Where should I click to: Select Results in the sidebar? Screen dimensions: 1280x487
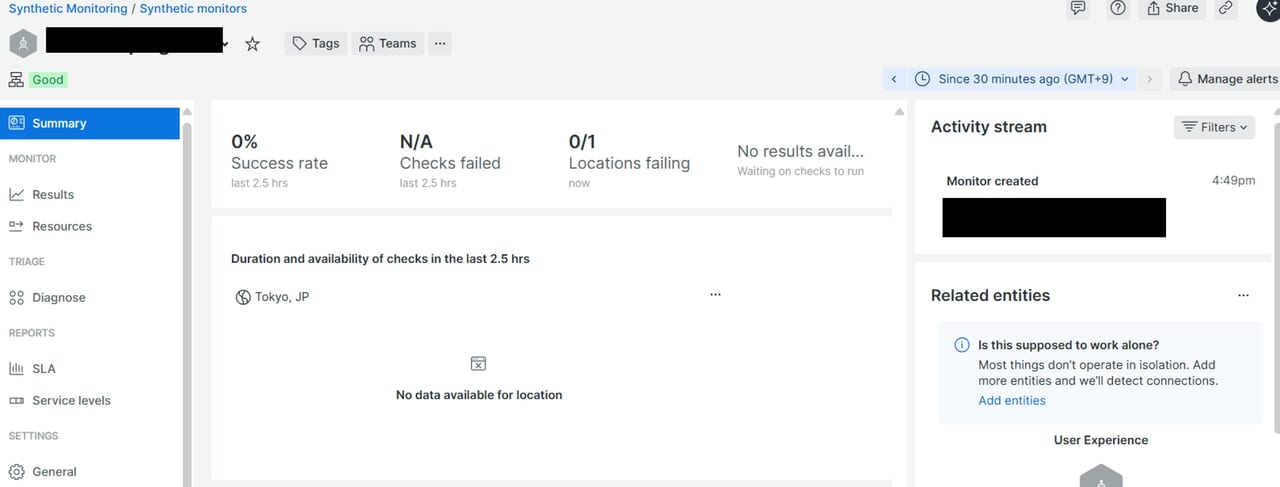point(53,195)
